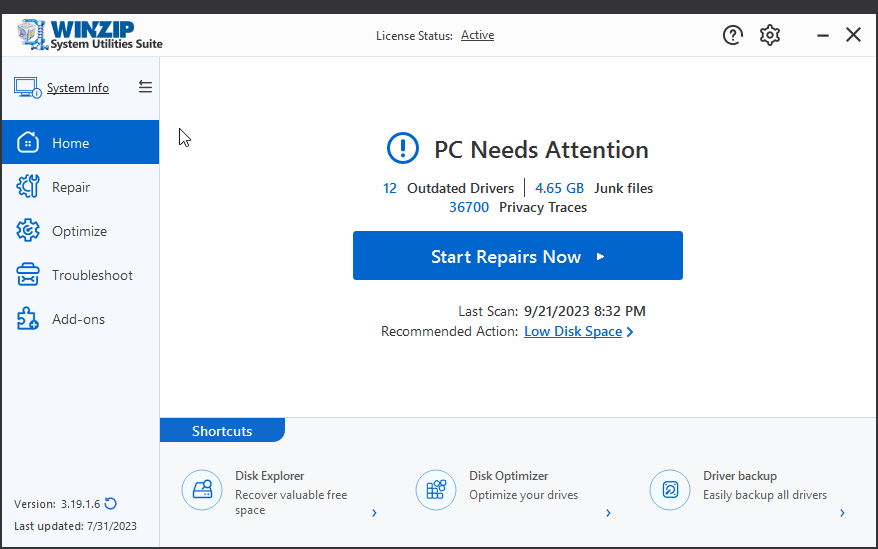Open the Add-ons section
The height and width of the screenshot is (549, 878).
point(78,319)
